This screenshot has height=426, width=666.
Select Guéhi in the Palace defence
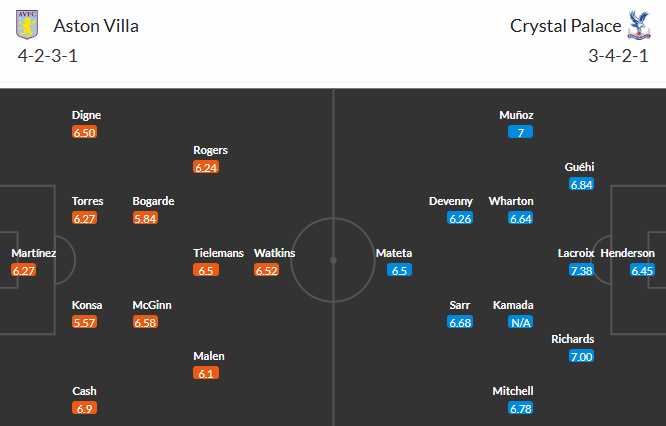point(581,167)
